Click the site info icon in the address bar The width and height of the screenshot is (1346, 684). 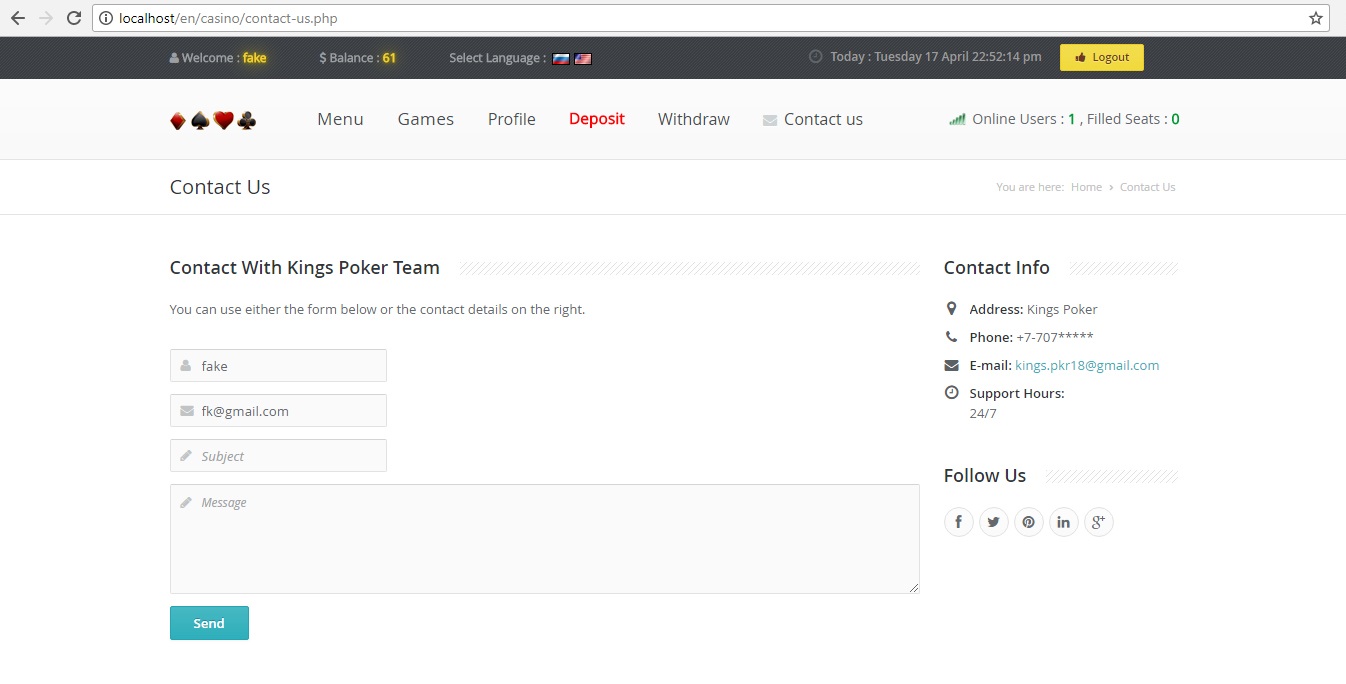[106, 18]
